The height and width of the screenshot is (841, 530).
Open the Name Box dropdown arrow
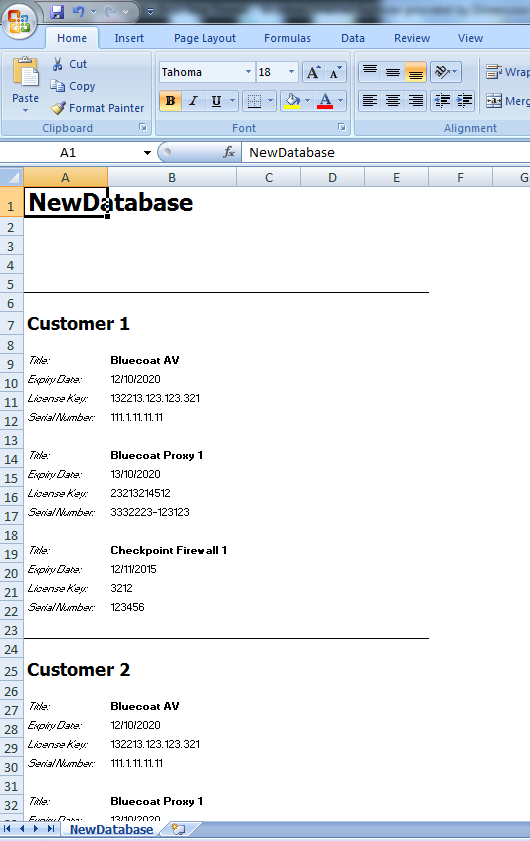click(x=147, y=153)
